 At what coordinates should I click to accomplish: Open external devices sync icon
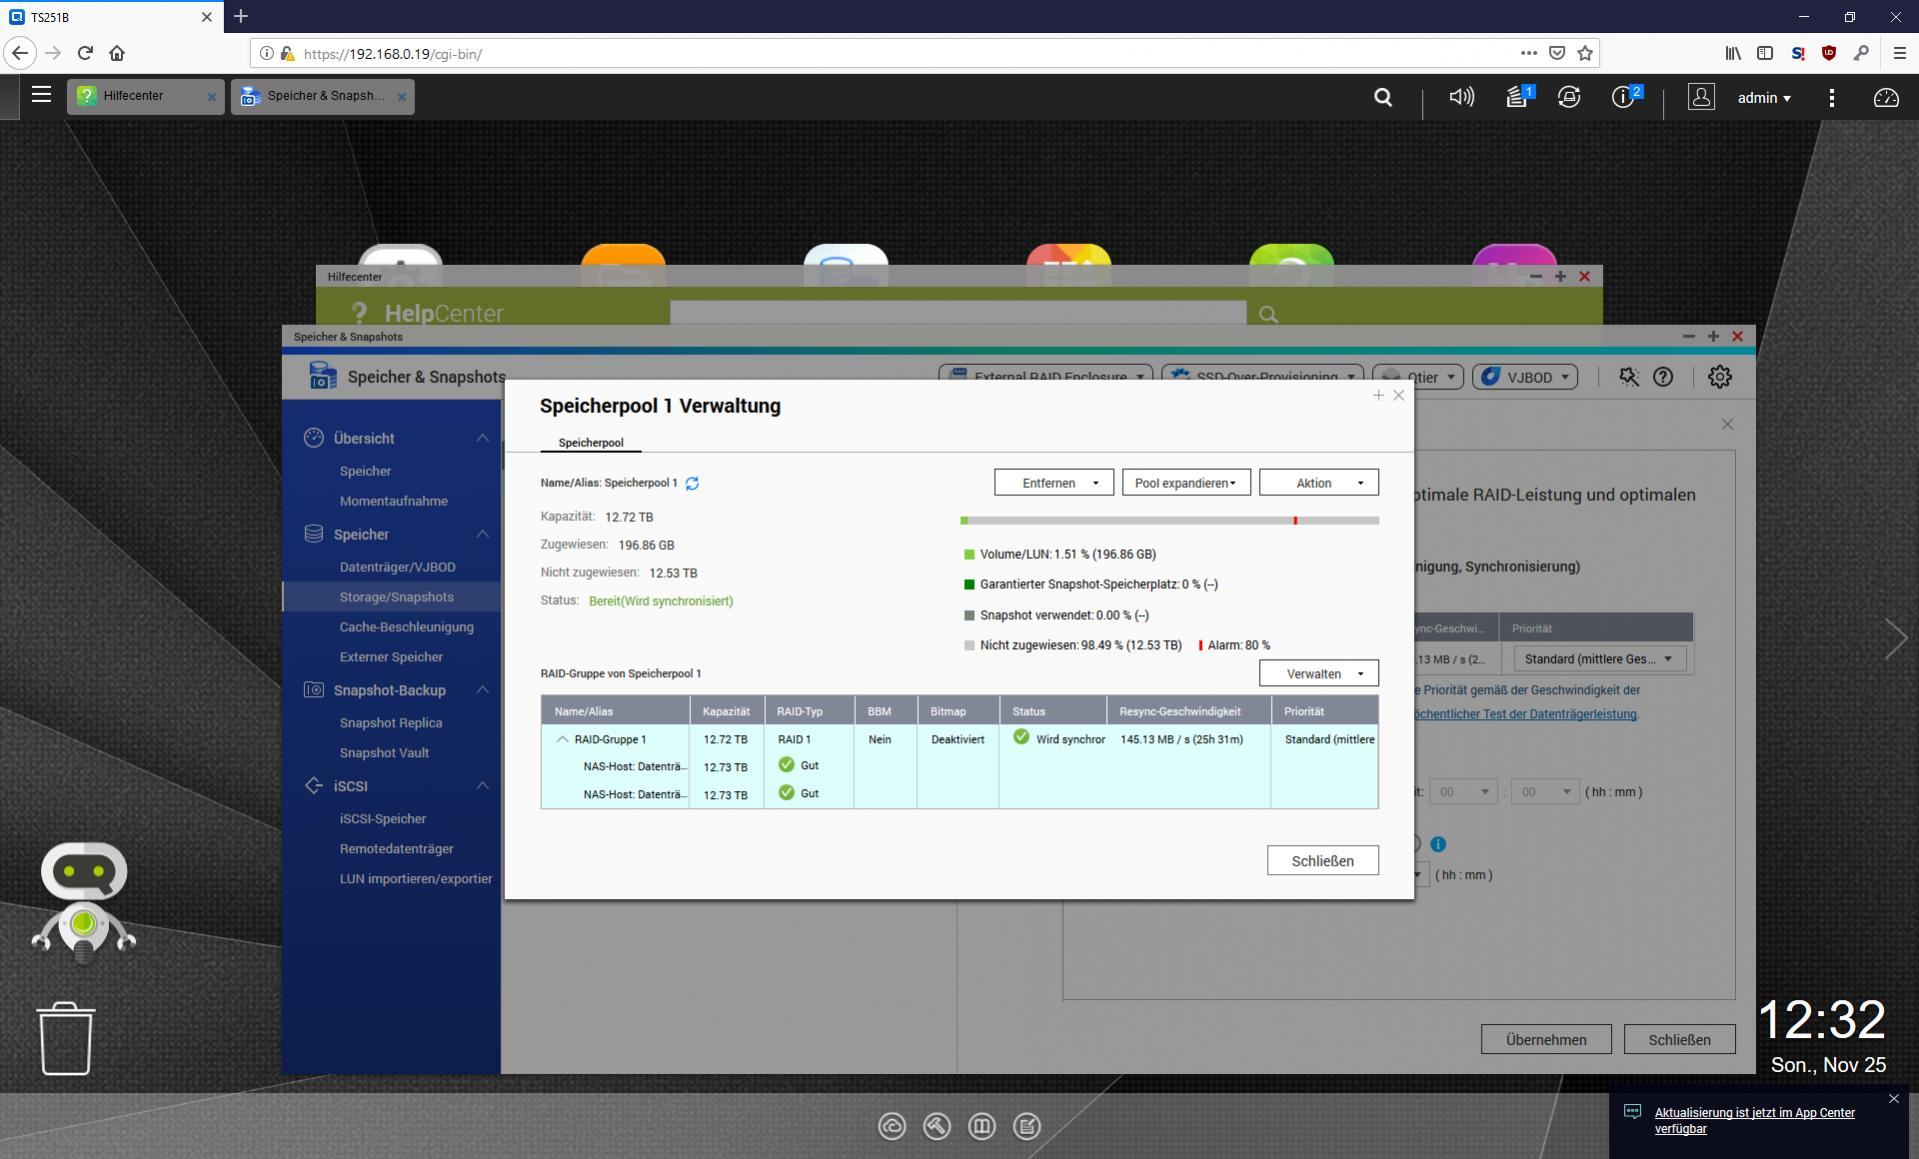click(x=1569, y=97)
